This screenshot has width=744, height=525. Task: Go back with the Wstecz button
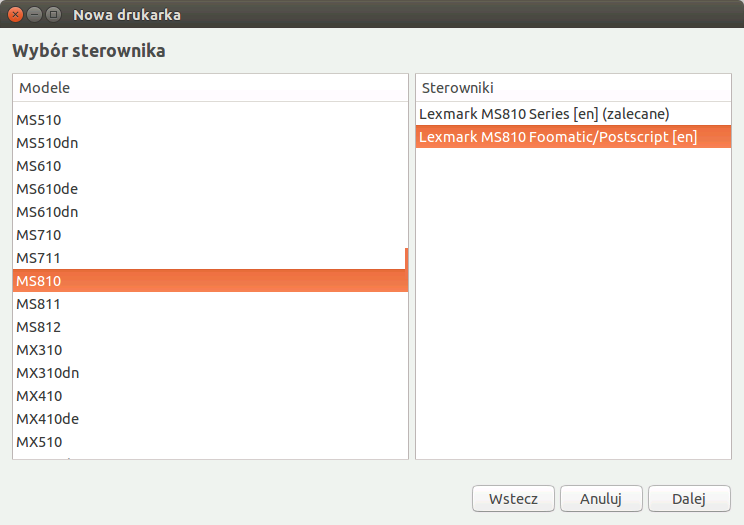click(513, 498)
